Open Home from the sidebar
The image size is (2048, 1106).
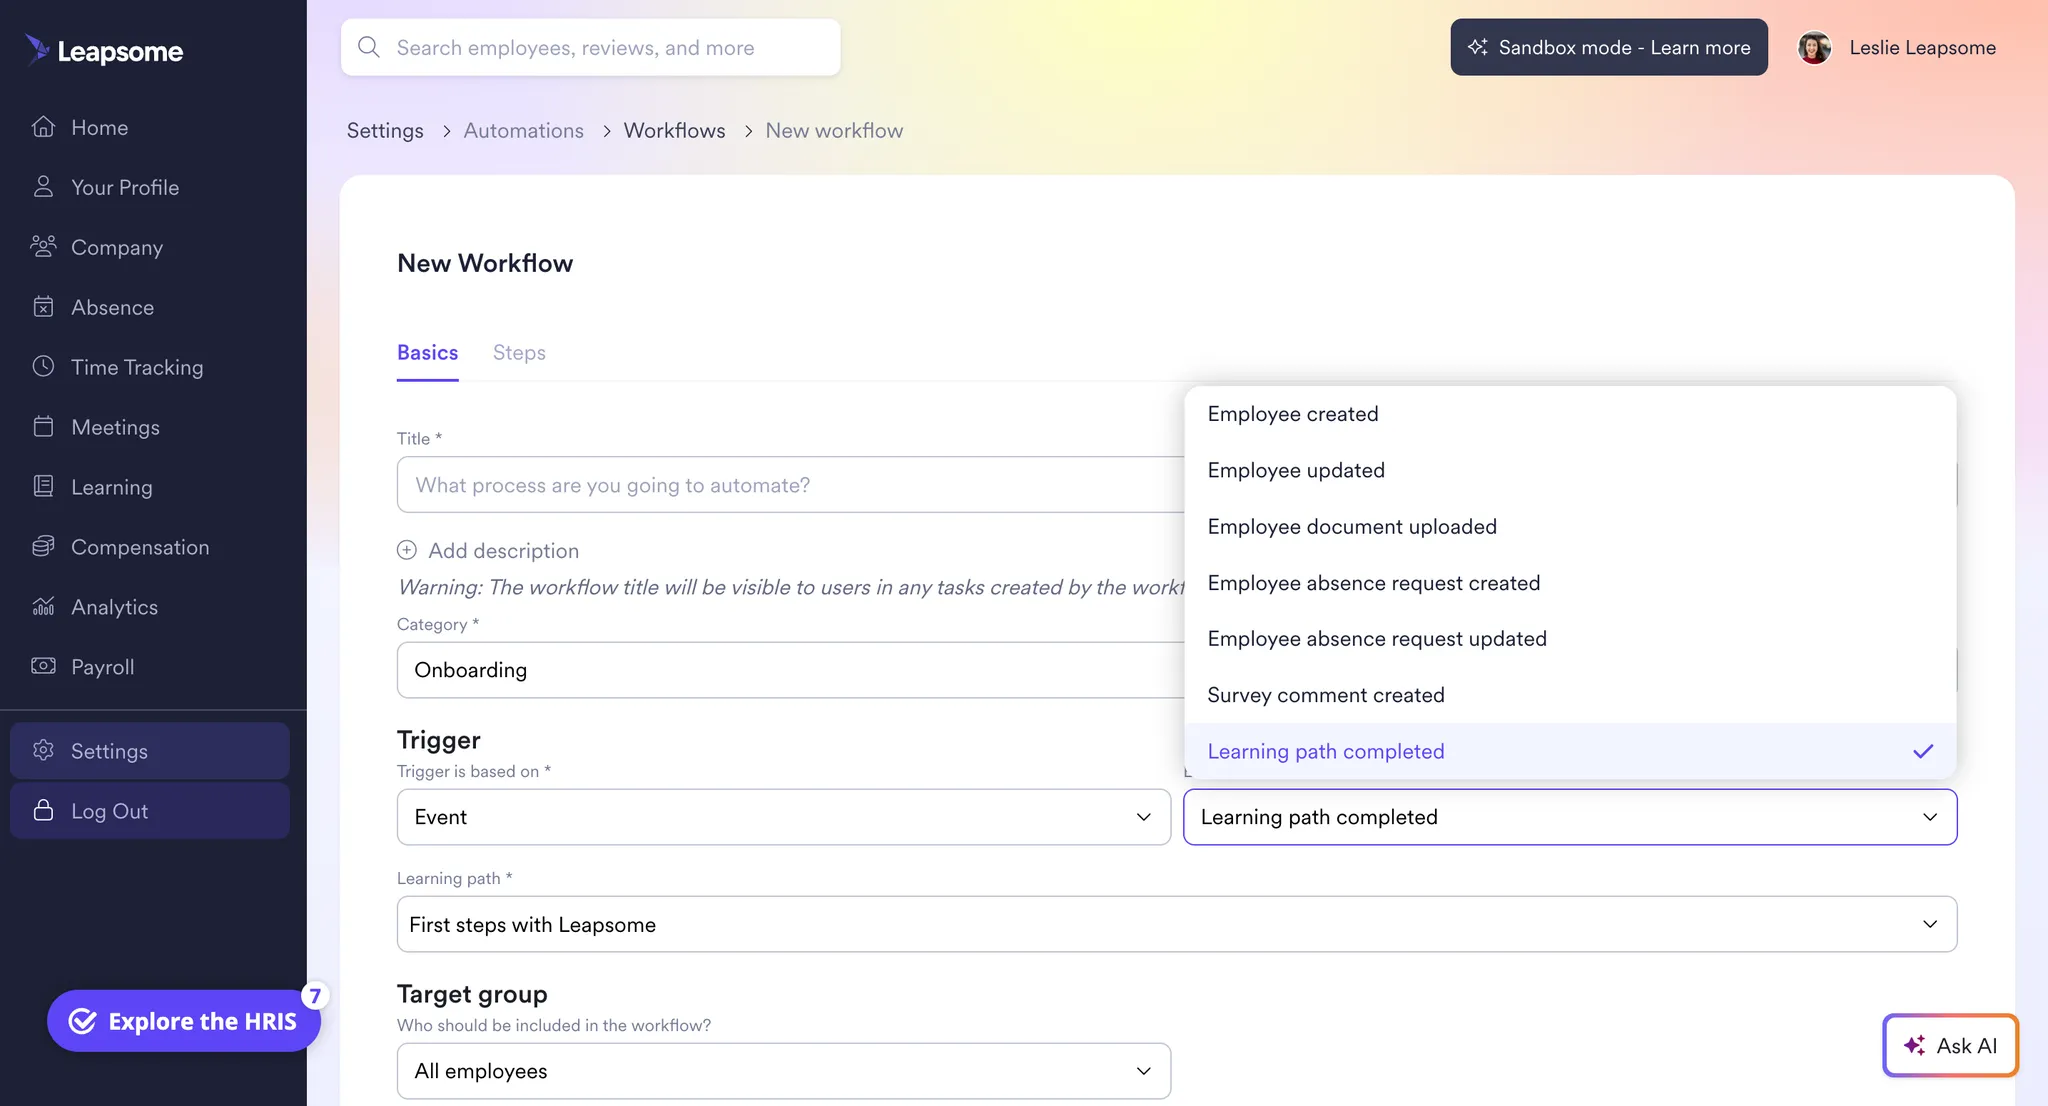99,127
